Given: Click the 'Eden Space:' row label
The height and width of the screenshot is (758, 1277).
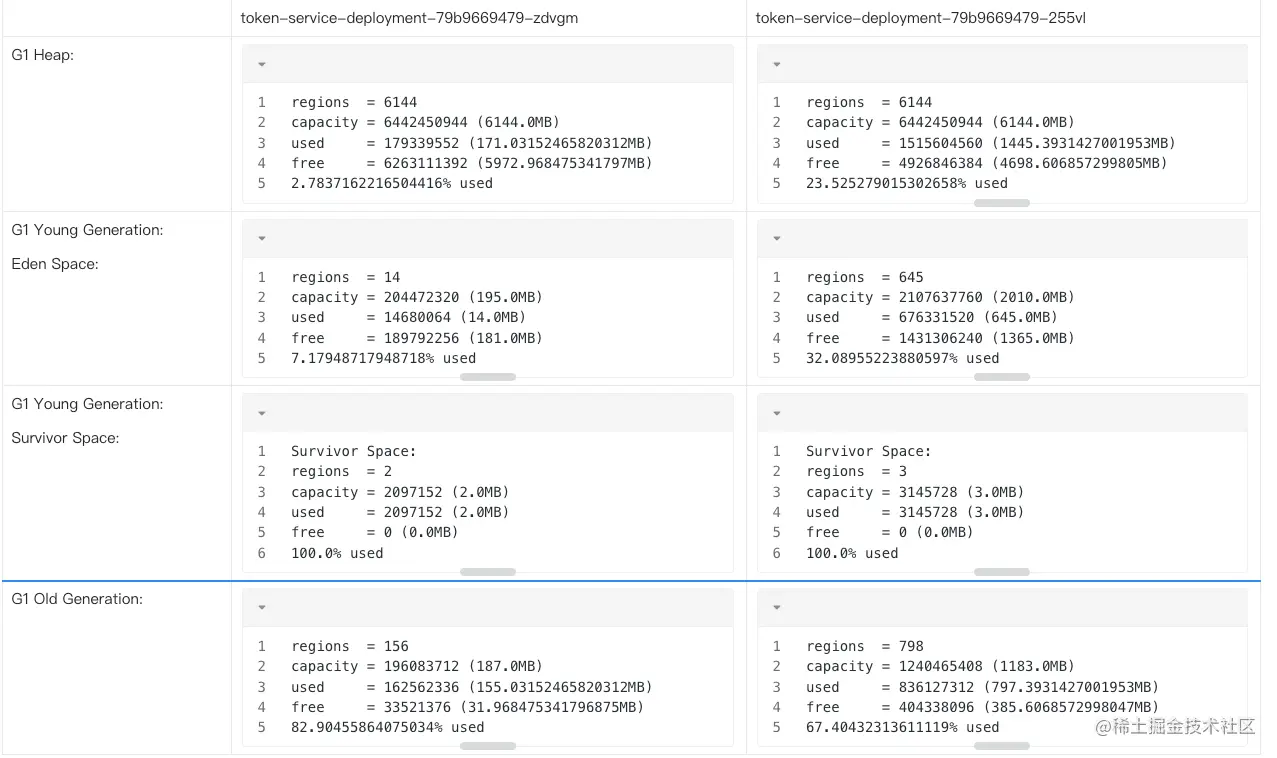Looking at the screenshot, I should (55, 264).
